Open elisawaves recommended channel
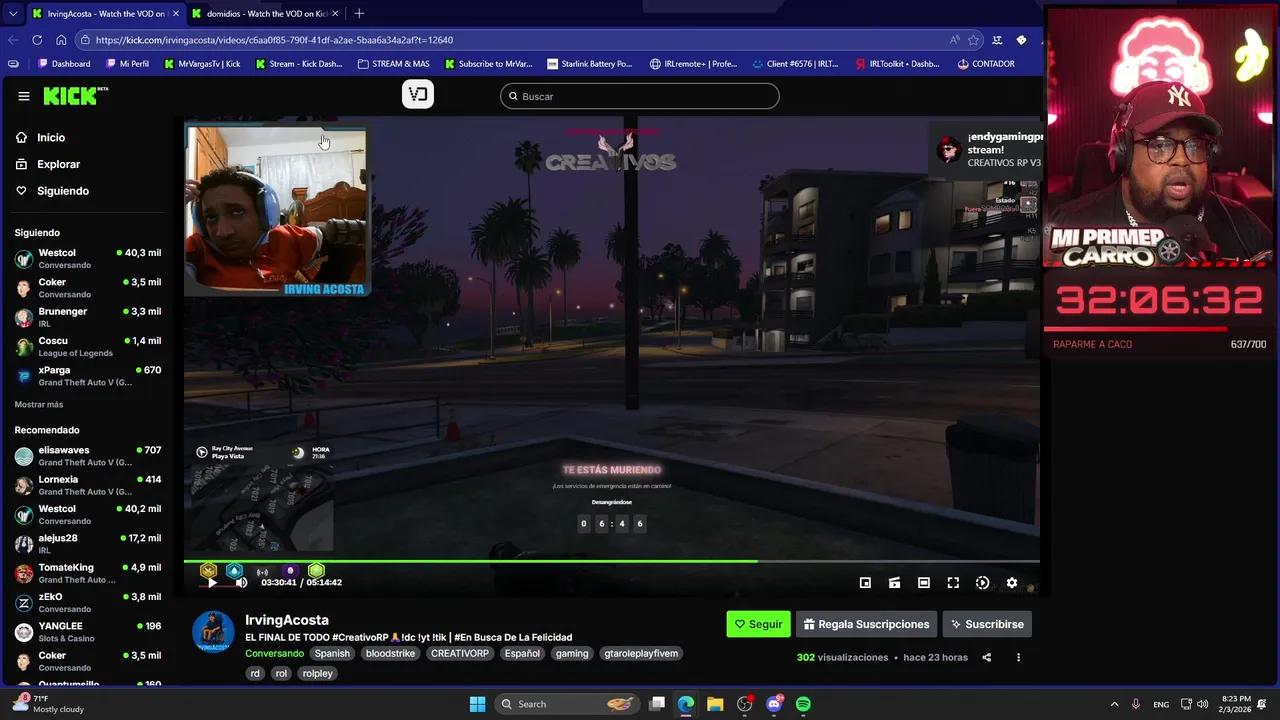 point(88,456)
